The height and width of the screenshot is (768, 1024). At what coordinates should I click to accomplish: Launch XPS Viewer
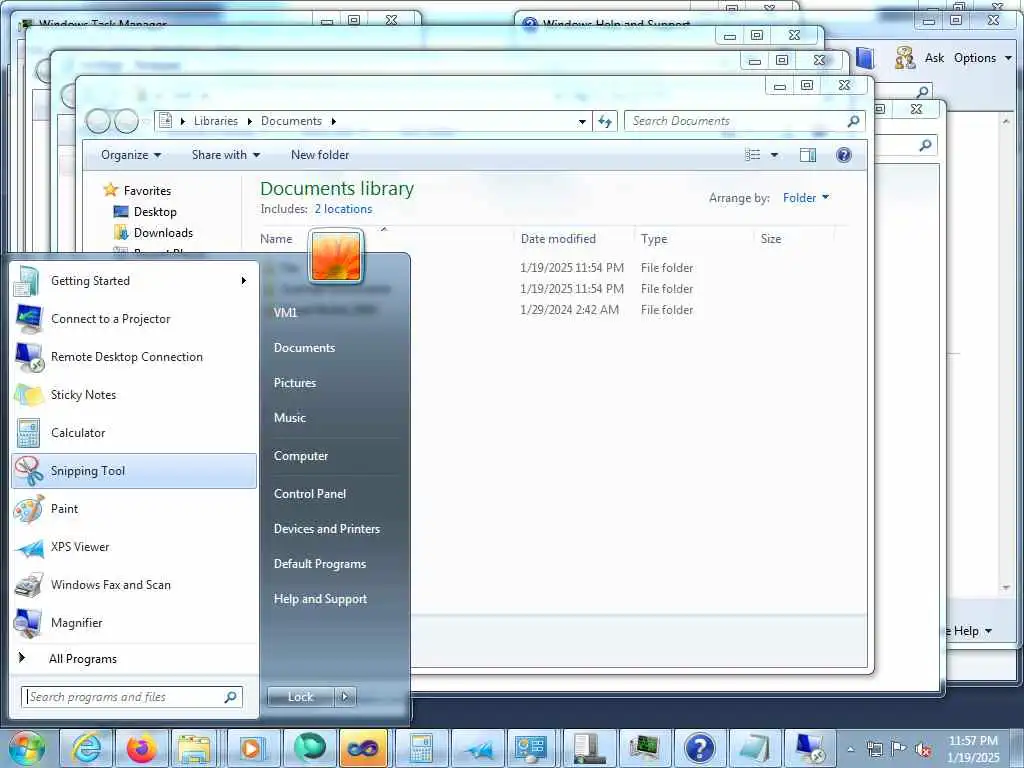pyautogui.click(x=134, y=547)
